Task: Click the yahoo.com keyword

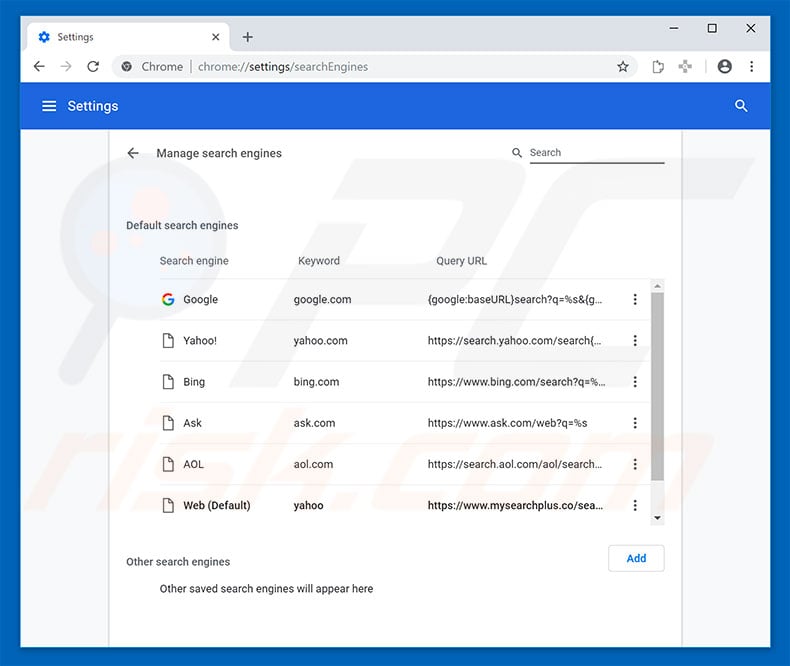Action: click(320, 341)
